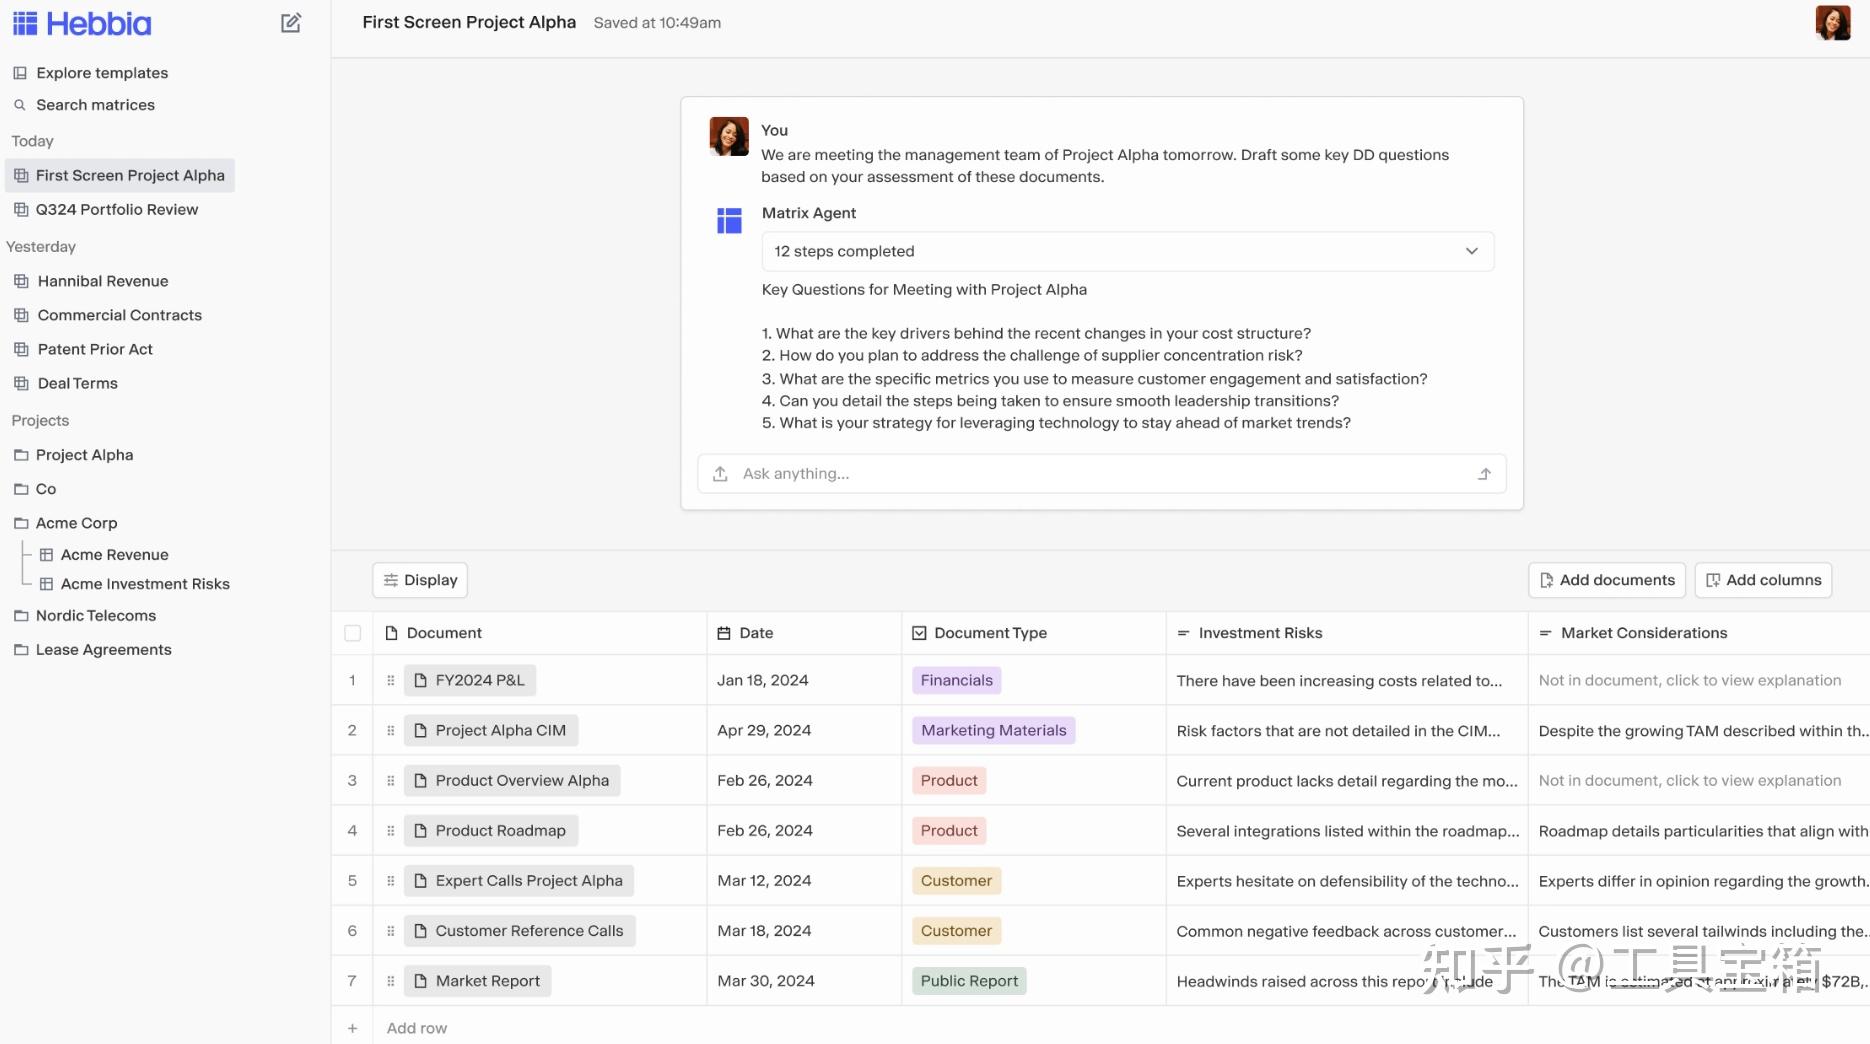Click the drag handle on the FY2024 P&L row
The width and height of the screenshot is (1870, 1044).
(391, 681)
